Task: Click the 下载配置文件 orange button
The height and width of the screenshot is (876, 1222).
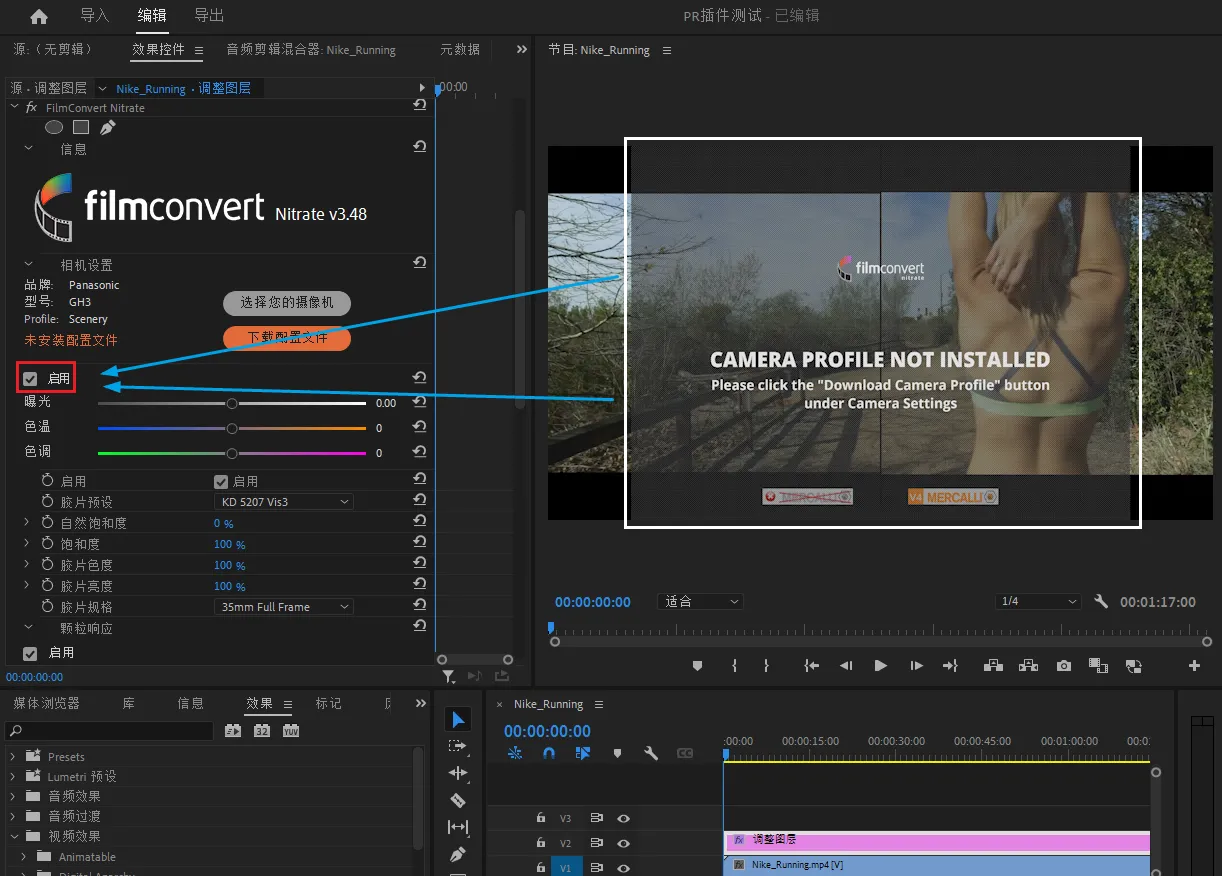Action: click(x=287, y=338)
